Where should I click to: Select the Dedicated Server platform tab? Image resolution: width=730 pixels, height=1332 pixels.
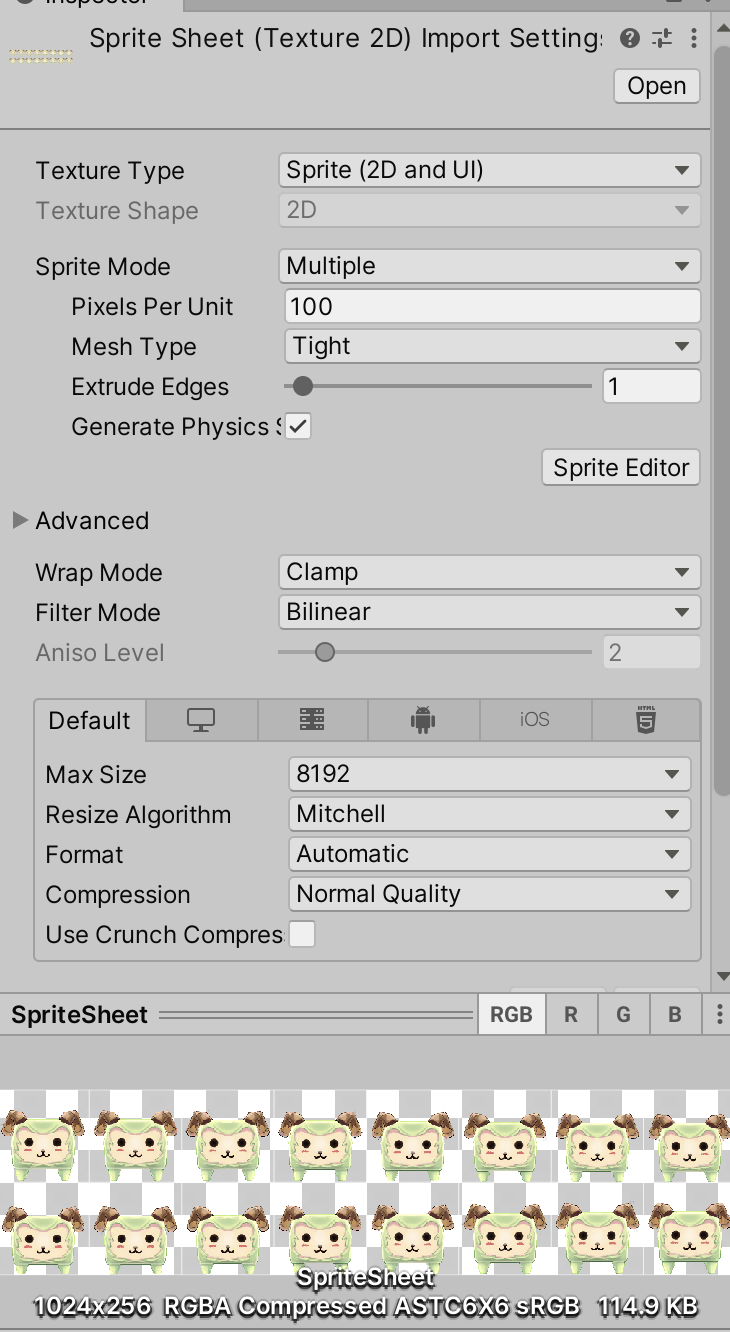(312, 720)
